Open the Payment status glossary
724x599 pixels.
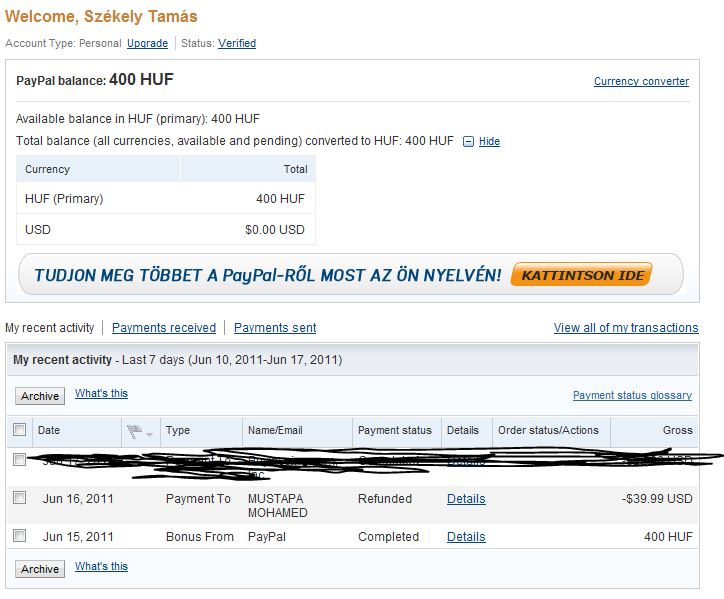point(631,395)
